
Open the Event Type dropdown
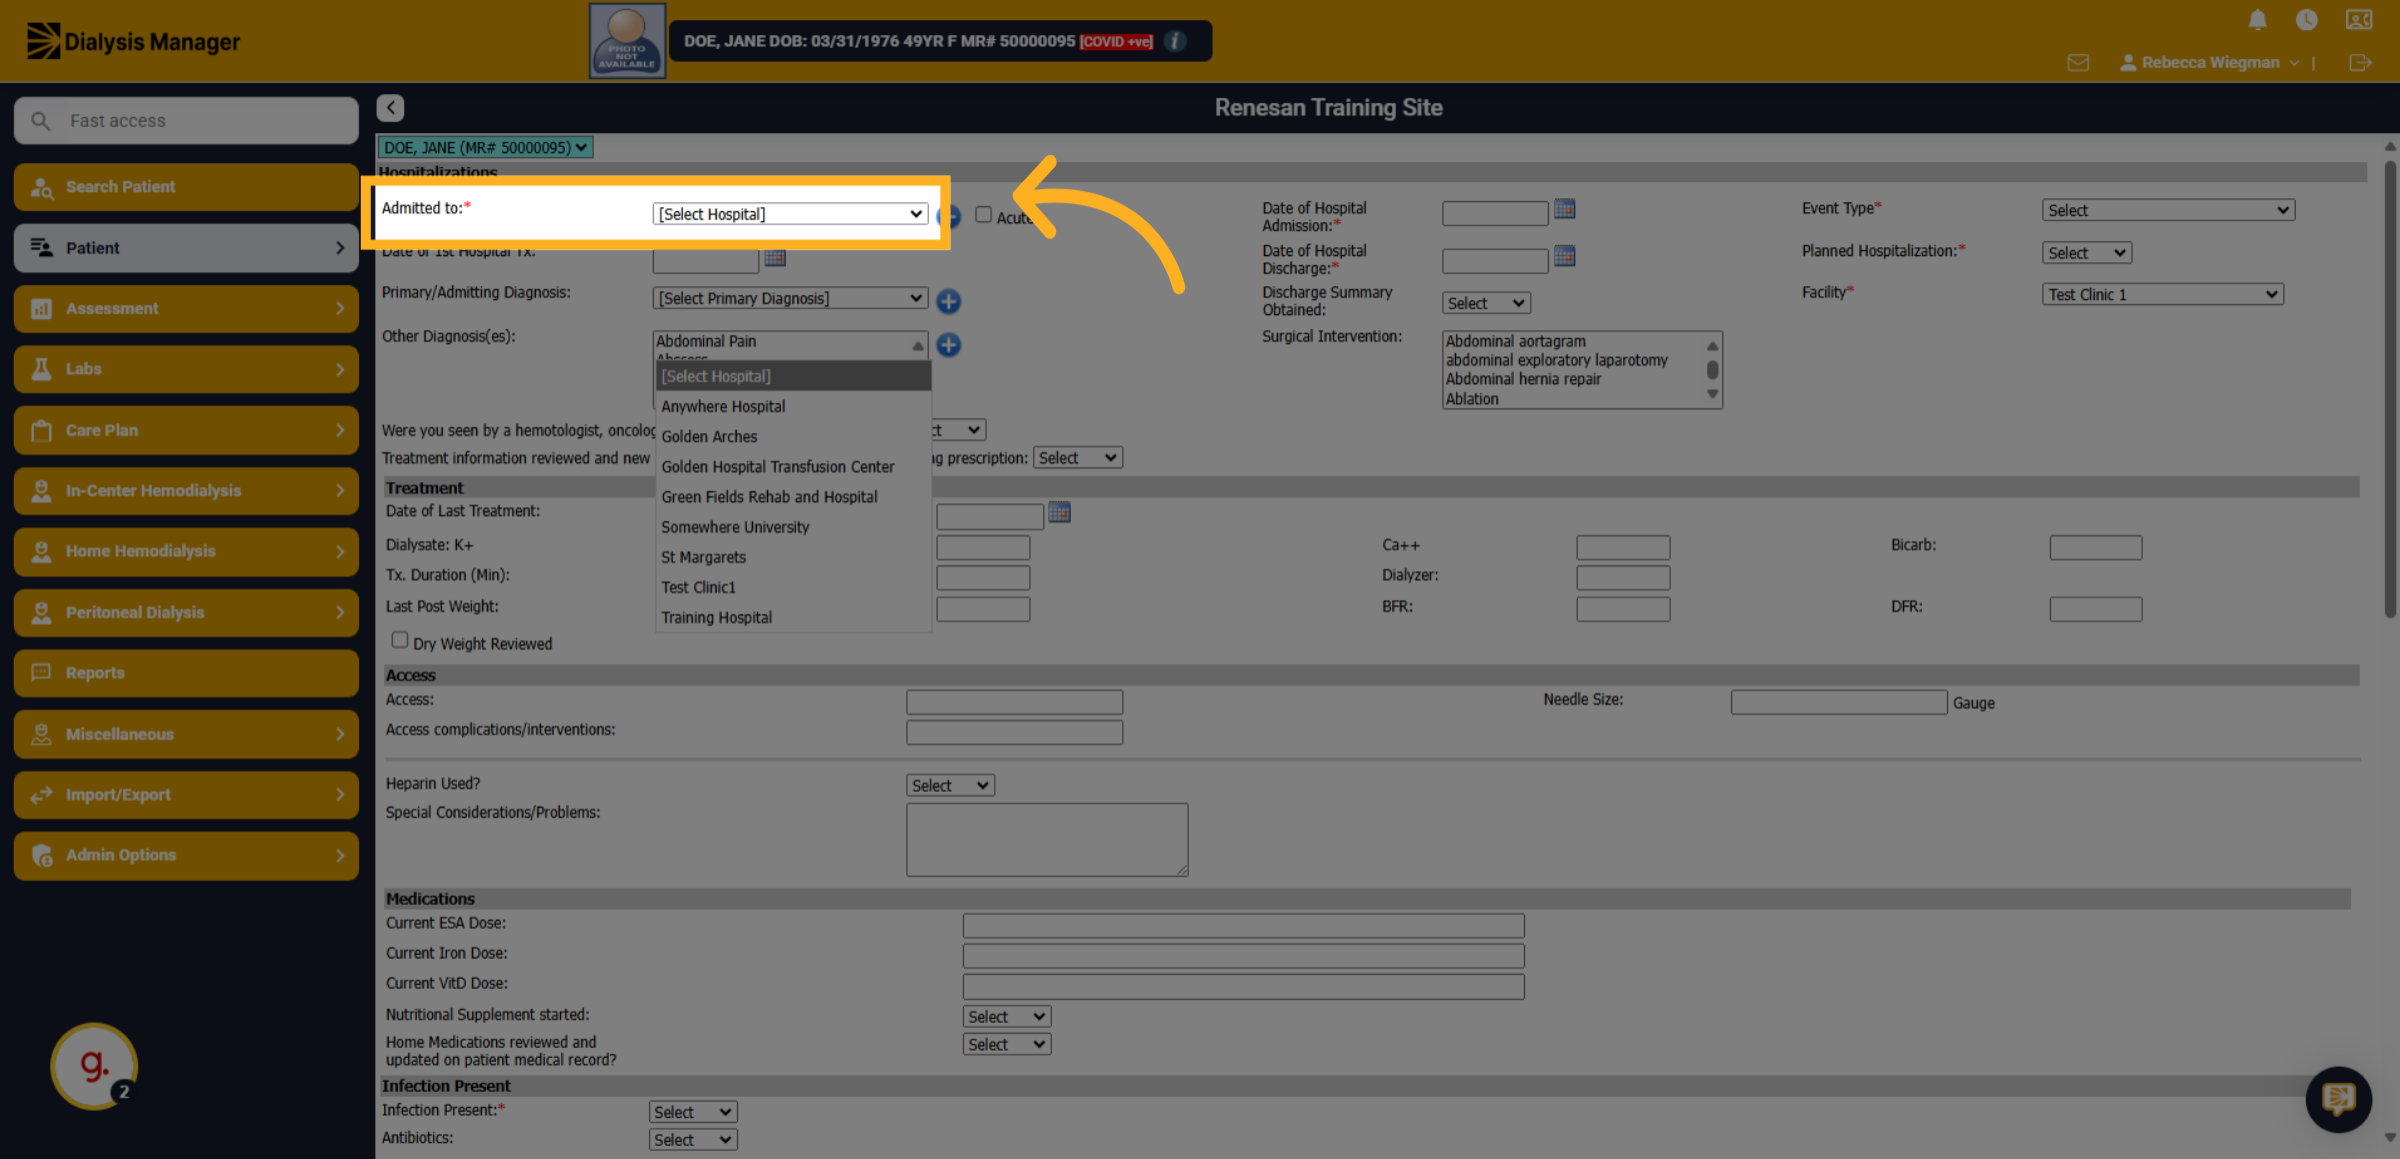click(x=2167, y=210)
